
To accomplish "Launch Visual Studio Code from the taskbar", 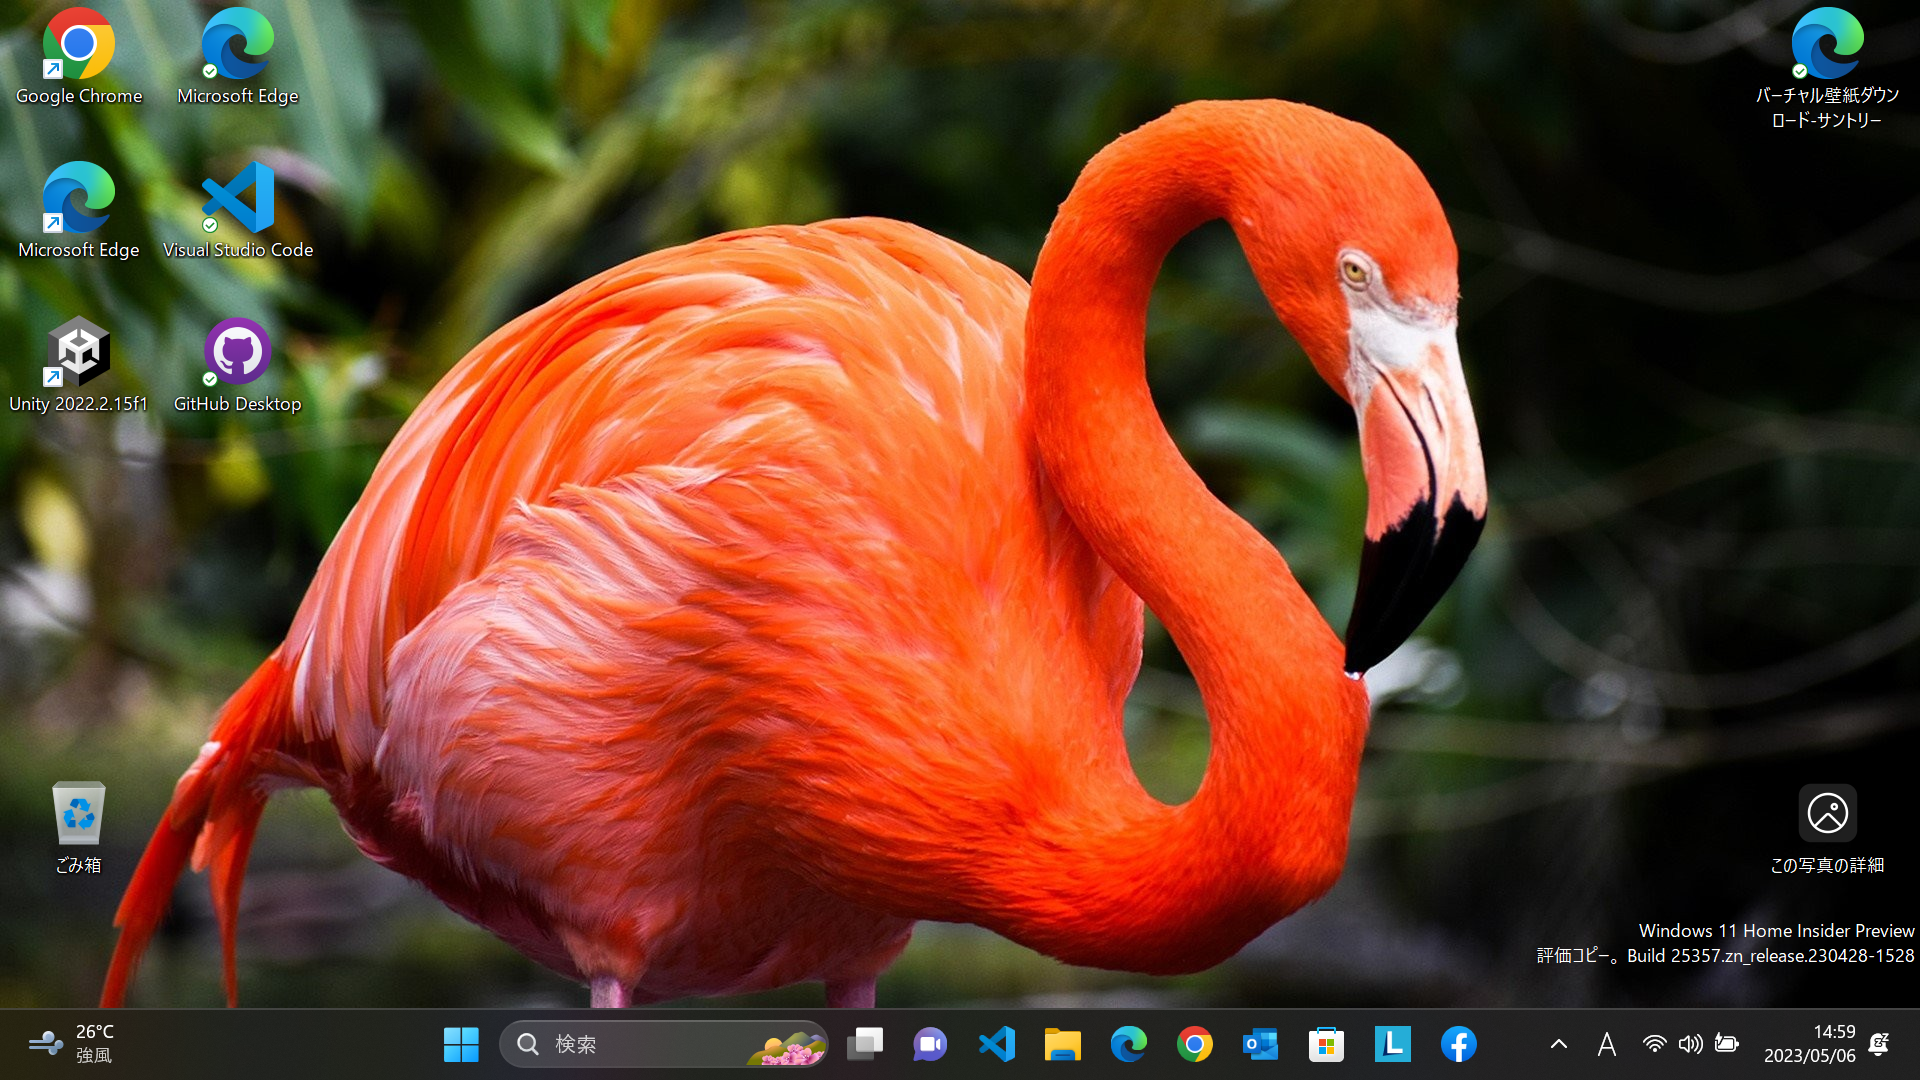I will [997, 1045].
